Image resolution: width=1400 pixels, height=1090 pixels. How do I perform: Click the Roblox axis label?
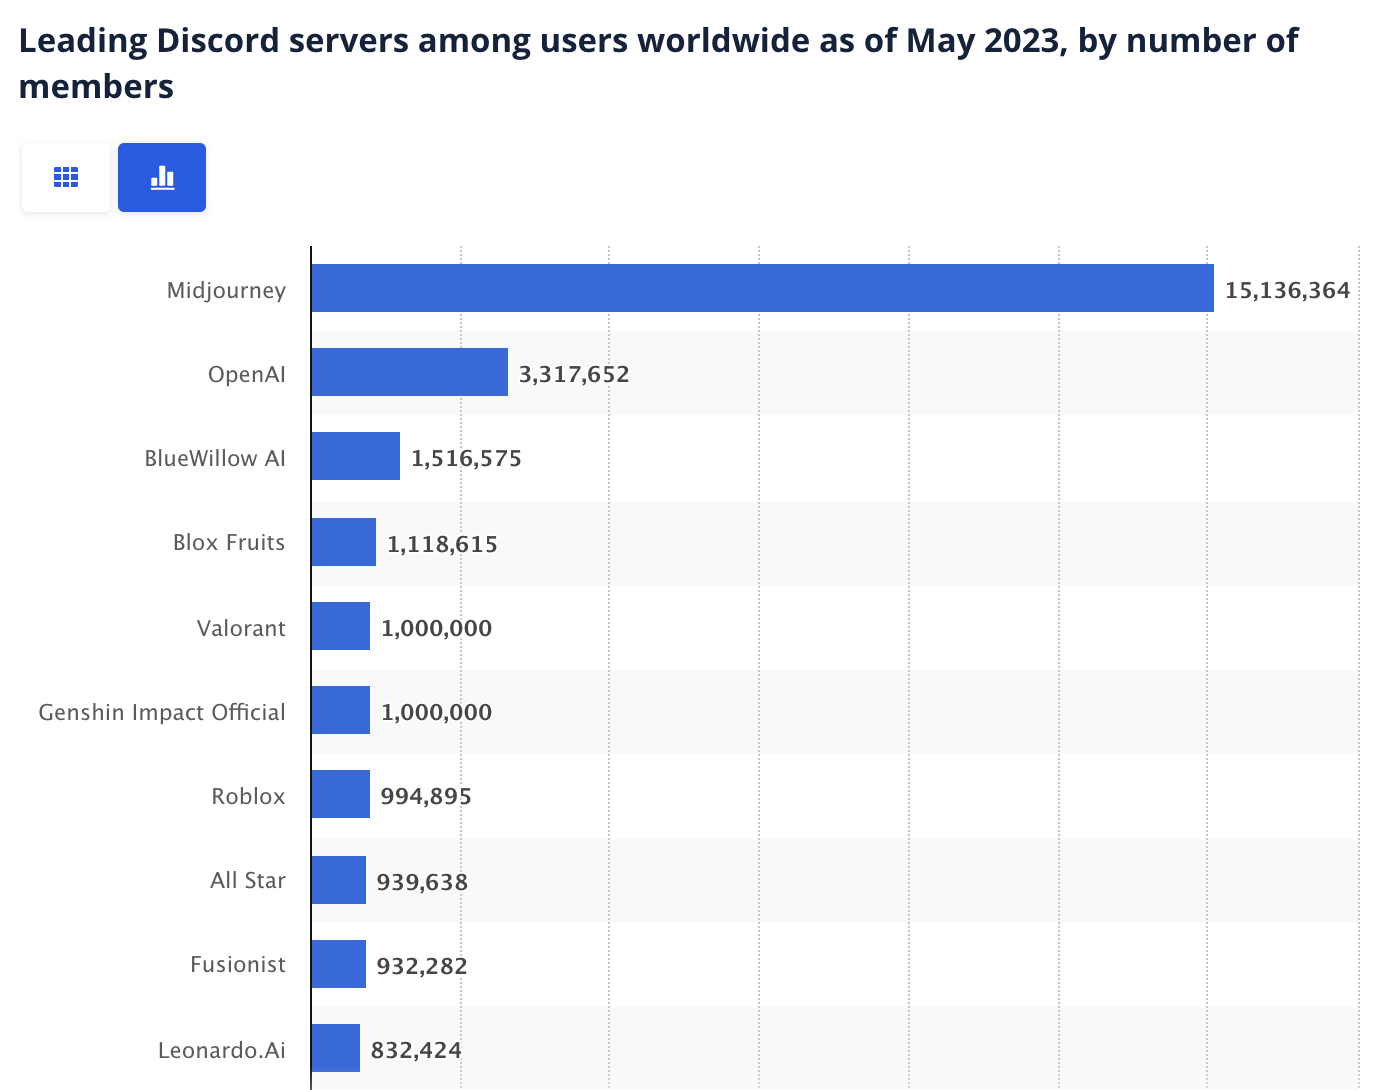point(248,796)
